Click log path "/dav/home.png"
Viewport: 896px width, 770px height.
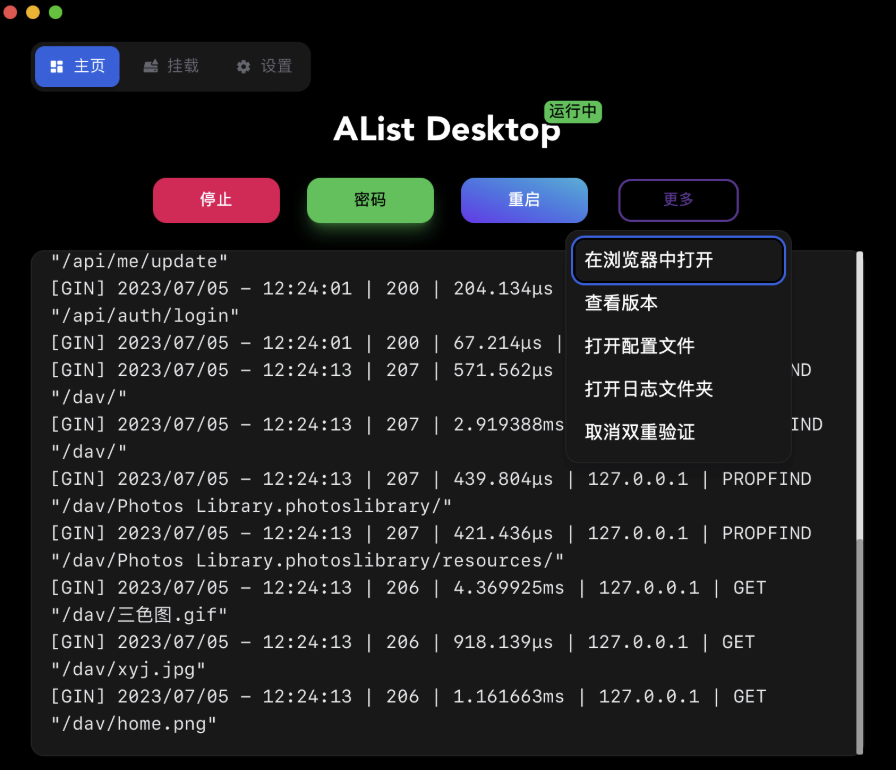[x=134, y=724]
